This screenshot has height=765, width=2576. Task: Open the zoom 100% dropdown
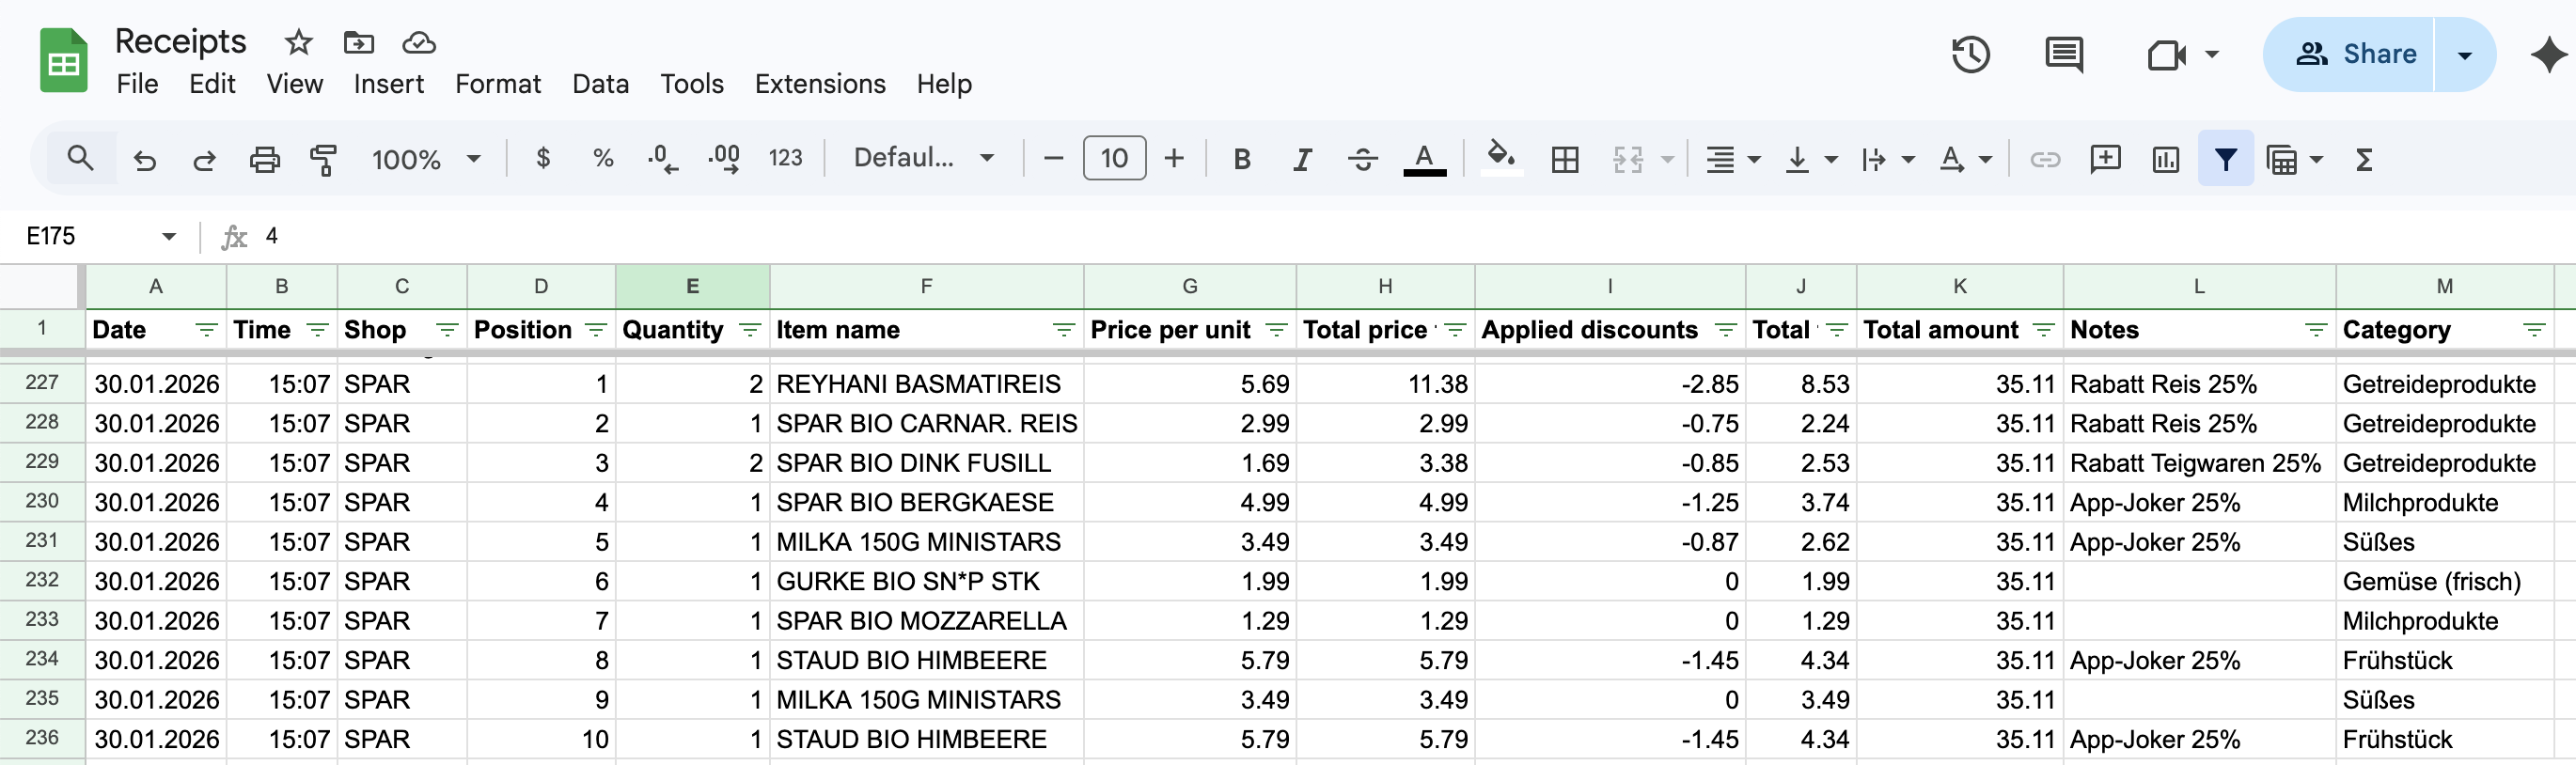coord(425,159)
